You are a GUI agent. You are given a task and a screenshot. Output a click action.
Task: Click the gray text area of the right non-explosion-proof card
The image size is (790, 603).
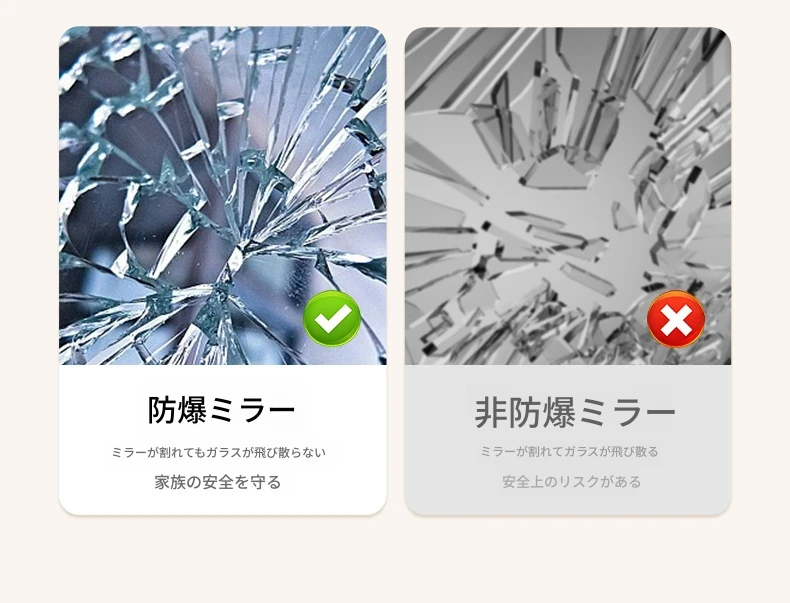point(568,440)
